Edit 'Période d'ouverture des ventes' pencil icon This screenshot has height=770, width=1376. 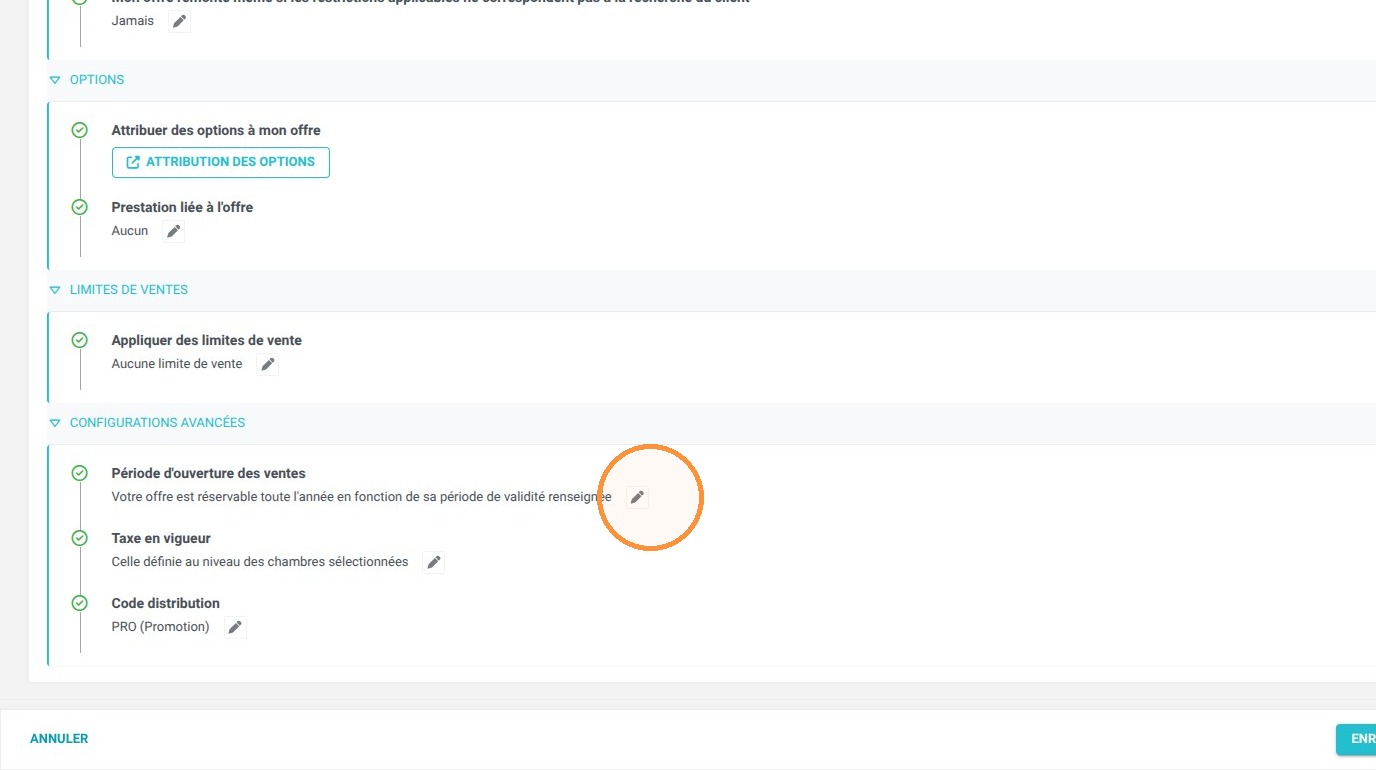click(x=637, y=497)
